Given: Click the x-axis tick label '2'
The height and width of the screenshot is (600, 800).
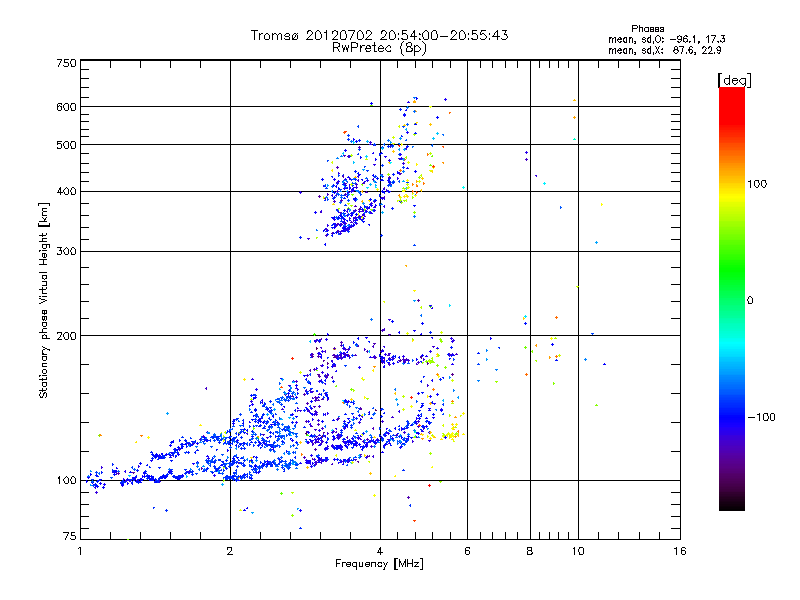Looking at the screenshot, I should pyautogui.click(x=230, y=551).
